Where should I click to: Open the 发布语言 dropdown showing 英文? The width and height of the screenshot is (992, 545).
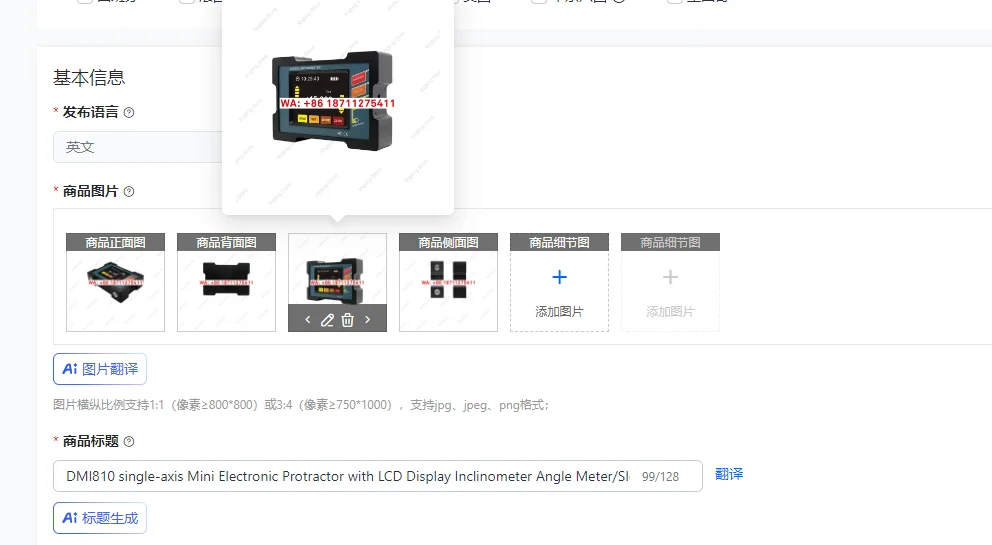tap(138, 147)
